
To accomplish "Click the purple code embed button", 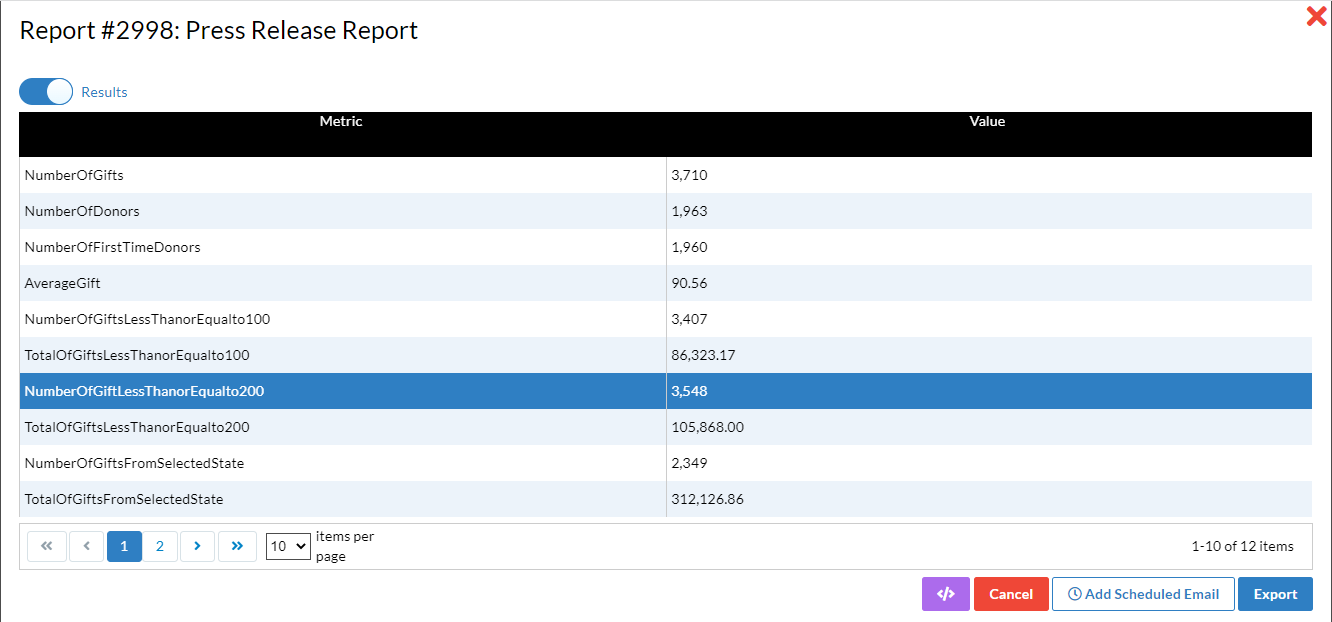I will (x=945, y=594).
